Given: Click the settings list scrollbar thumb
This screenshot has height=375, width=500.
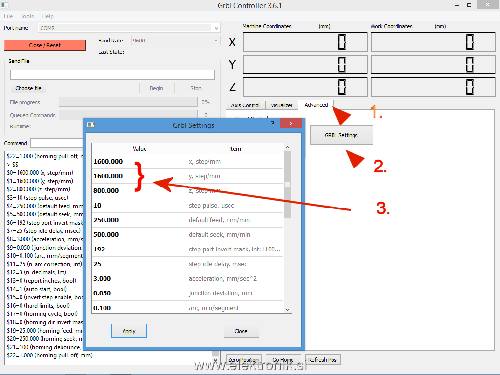Looking at the screenshot, I should (287, 184).
